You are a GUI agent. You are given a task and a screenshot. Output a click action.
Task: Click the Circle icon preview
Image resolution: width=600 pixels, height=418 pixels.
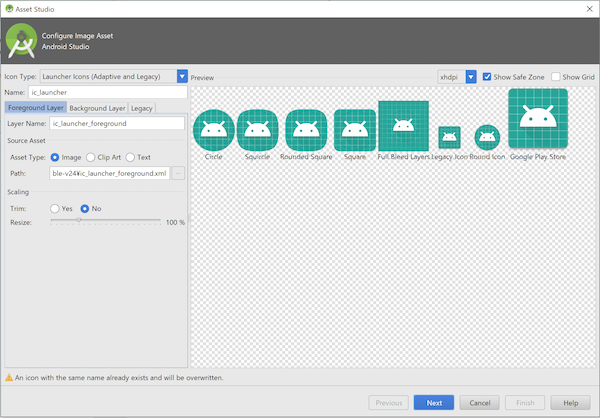(214, 130)
